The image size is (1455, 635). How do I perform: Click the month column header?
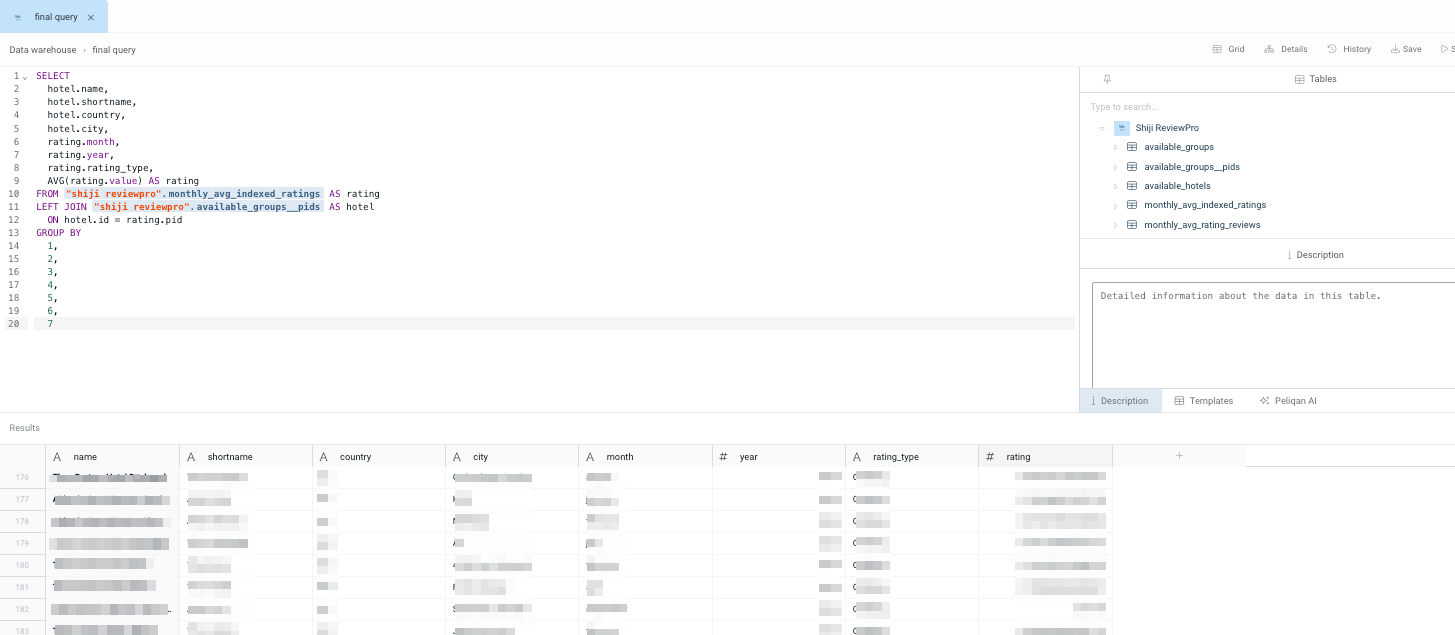[x=645, y=457]
